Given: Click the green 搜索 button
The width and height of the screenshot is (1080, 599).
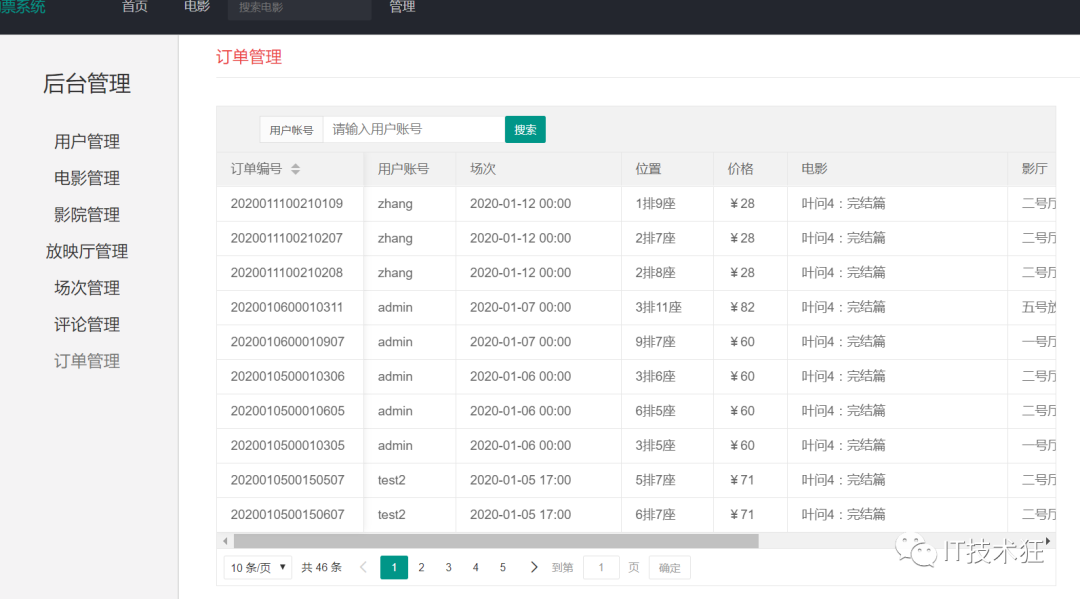Looking at the screenshot, I should [525, 129].
